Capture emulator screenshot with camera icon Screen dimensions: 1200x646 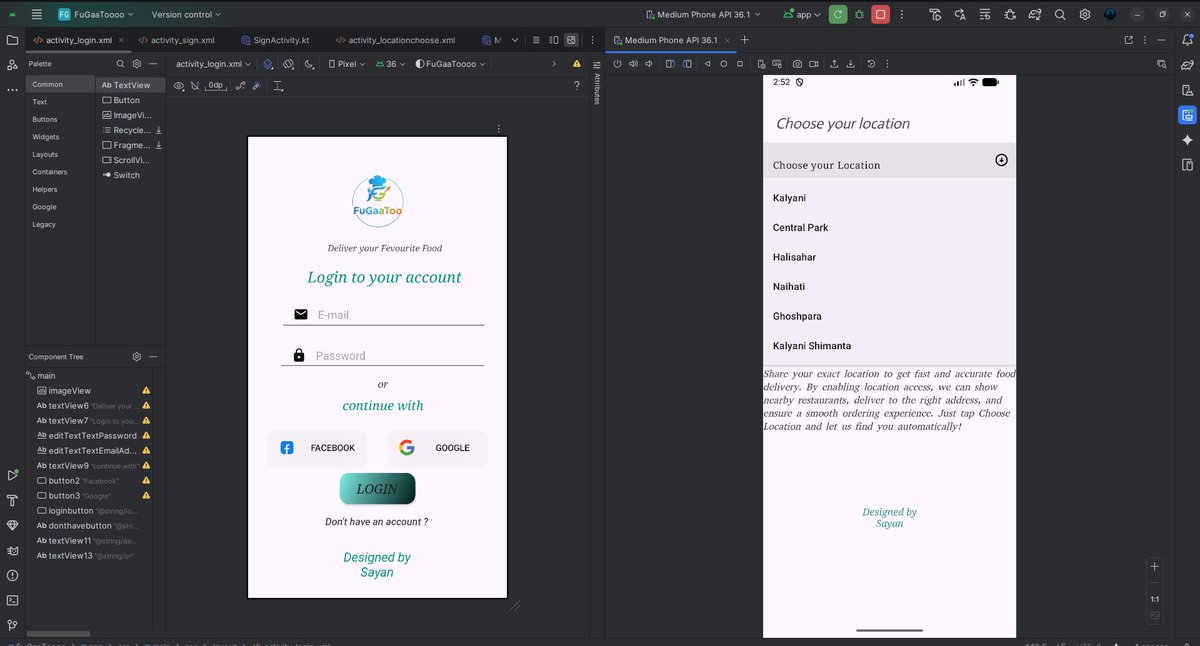[x=797, y=63]
